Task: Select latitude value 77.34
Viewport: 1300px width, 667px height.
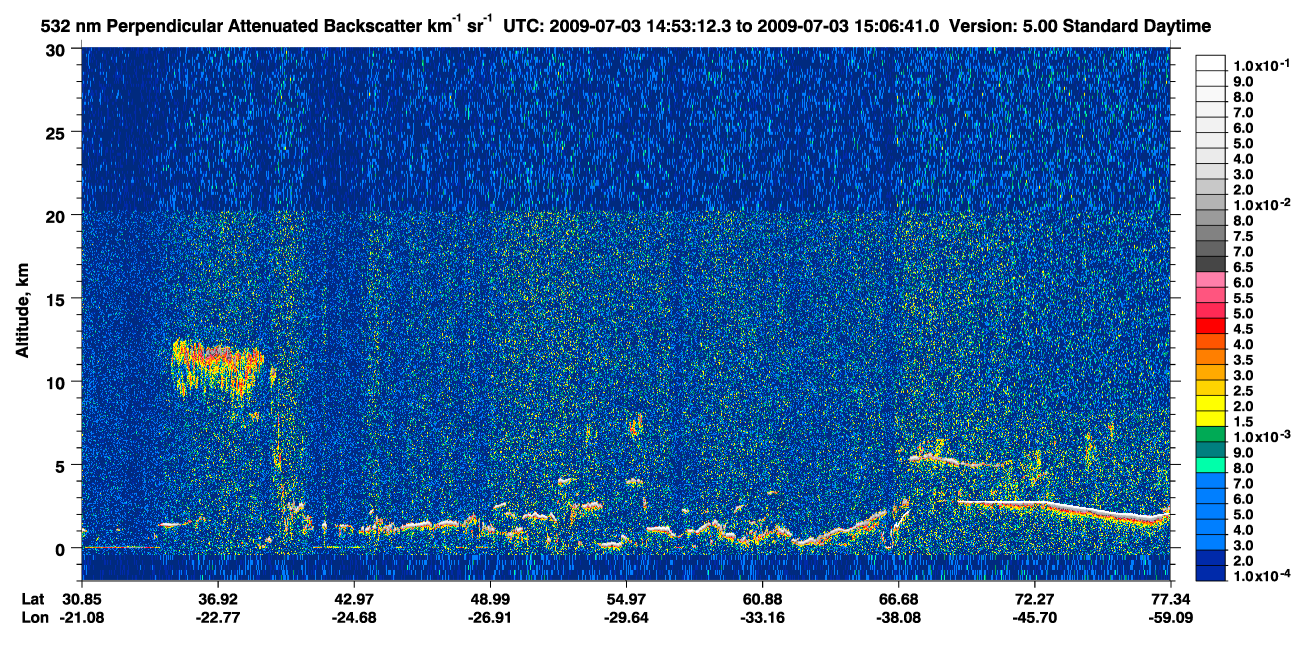Action: (1170, 599)
